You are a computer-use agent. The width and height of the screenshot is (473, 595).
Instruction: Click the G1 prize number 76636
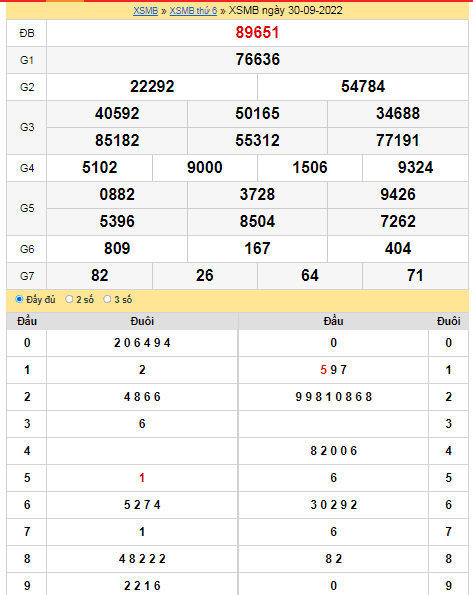pyautogui.click(x=257, y=60)
